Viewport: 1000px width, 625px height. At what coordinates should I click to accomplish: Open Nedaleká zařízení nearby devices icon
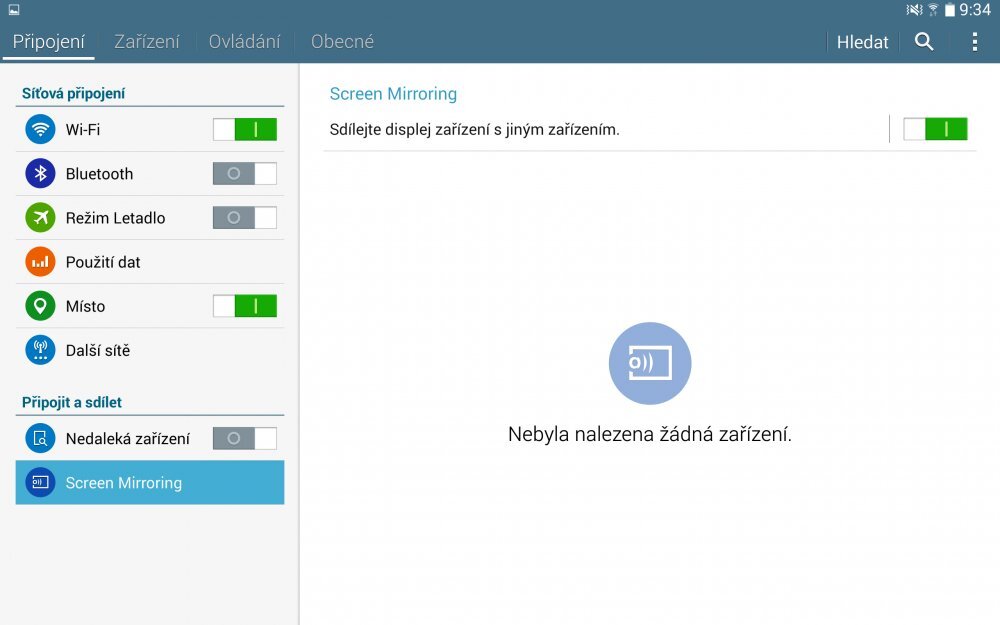pos(39,438)
